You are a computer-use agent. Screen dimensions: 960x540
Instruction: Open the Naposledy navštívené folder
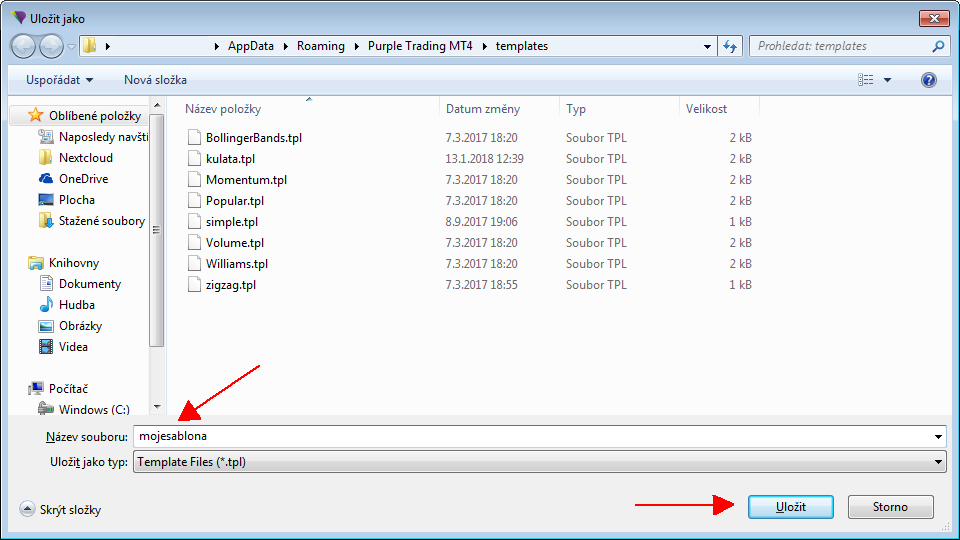93,137
